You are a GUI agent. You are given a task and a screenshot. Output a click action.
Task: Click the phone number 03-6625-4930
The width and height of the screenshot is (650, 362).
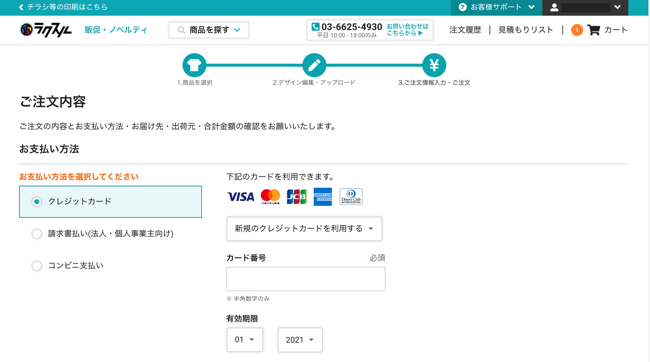[x=352, y=27]
